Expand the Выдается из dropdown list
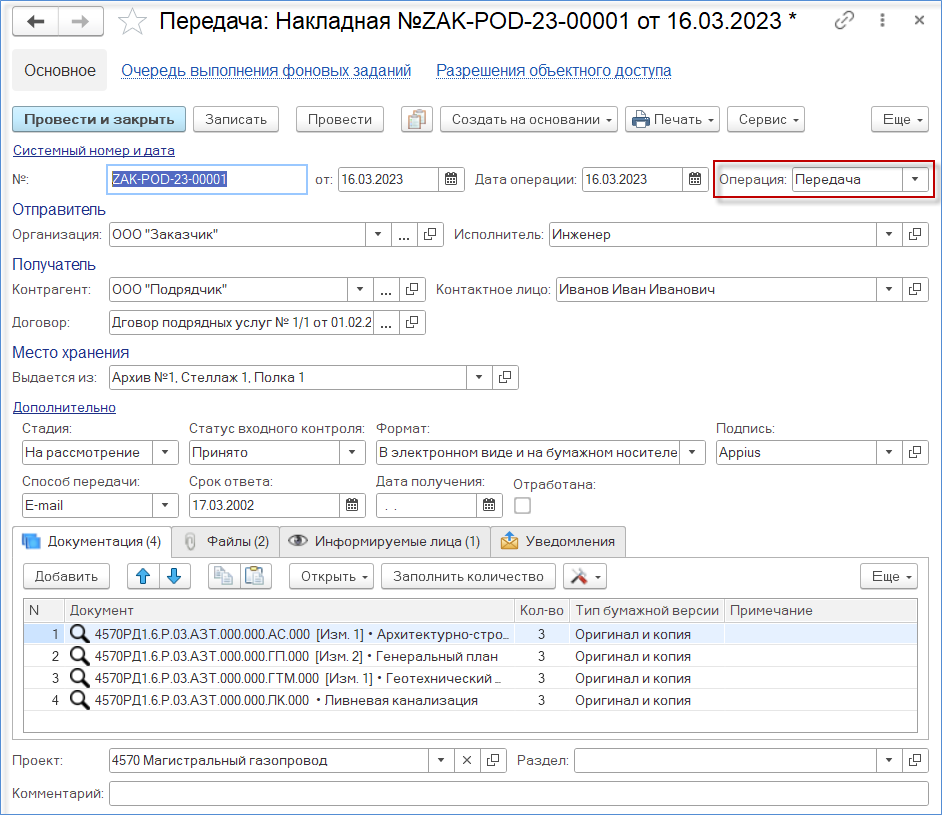The height and width of the screenshot is (815, 942). [x=479, y=377]
